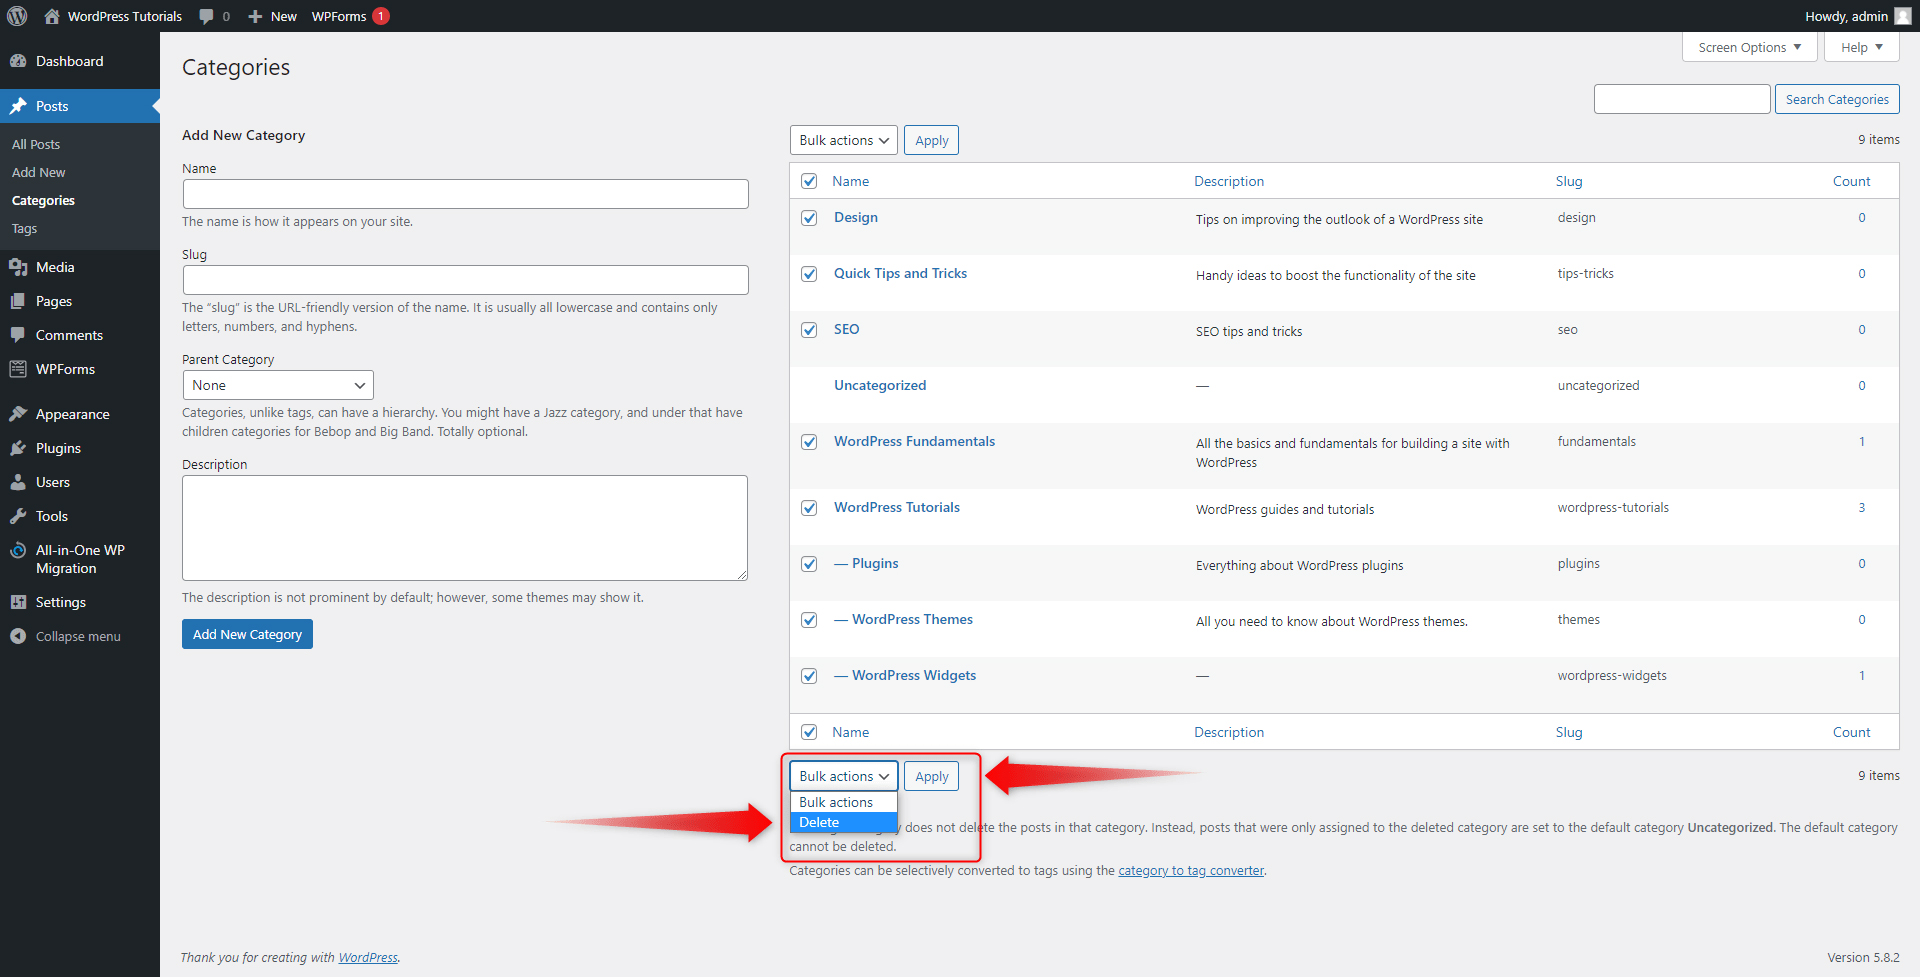Sort by Count column header at top

point(1851,181)
